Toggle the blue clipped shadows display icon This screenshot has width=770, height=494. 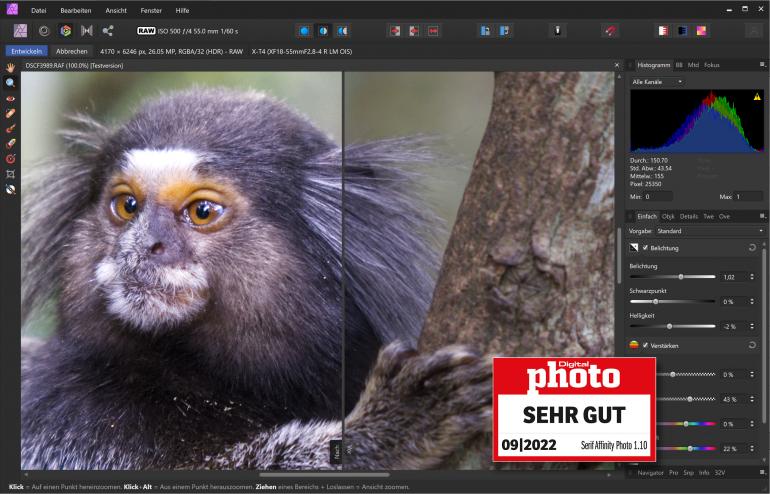[x=682, y=31]
